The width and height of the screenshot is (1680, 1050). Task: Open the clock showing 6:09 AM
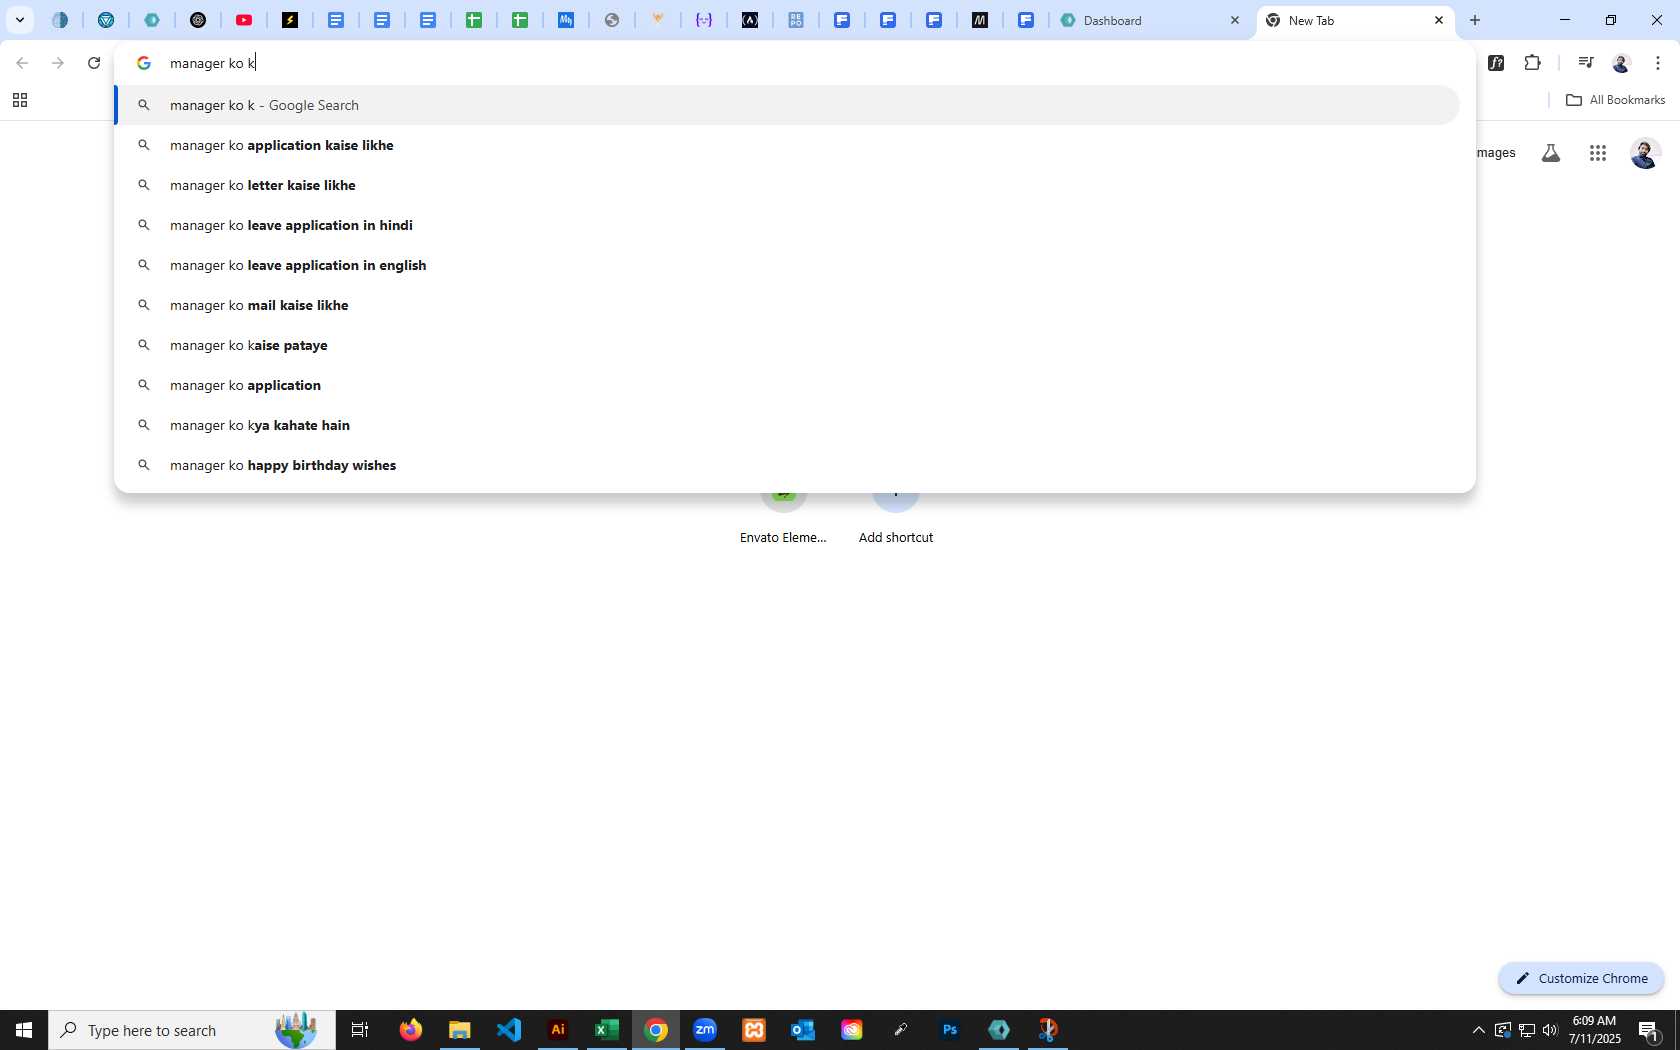pos(1594,1030)
